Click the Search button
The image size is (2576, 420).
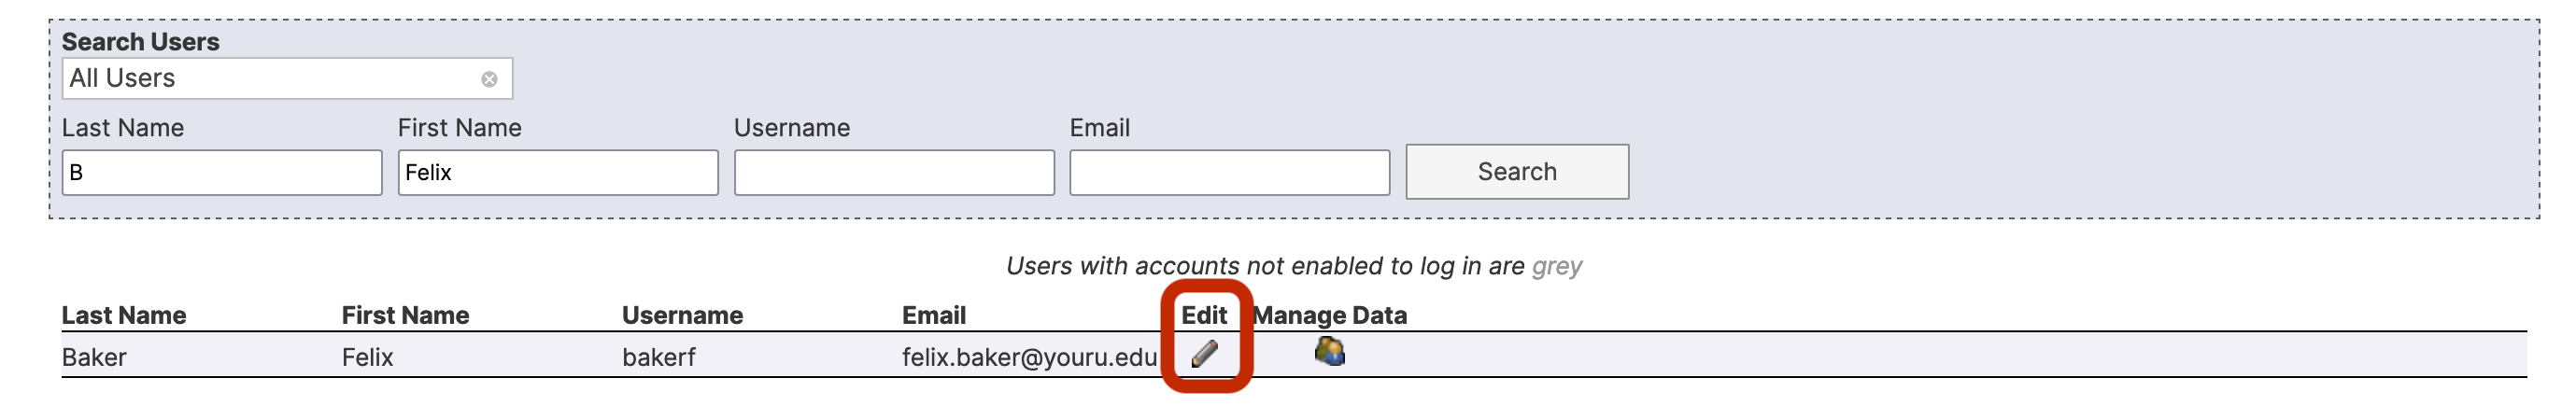(1517, 172)
